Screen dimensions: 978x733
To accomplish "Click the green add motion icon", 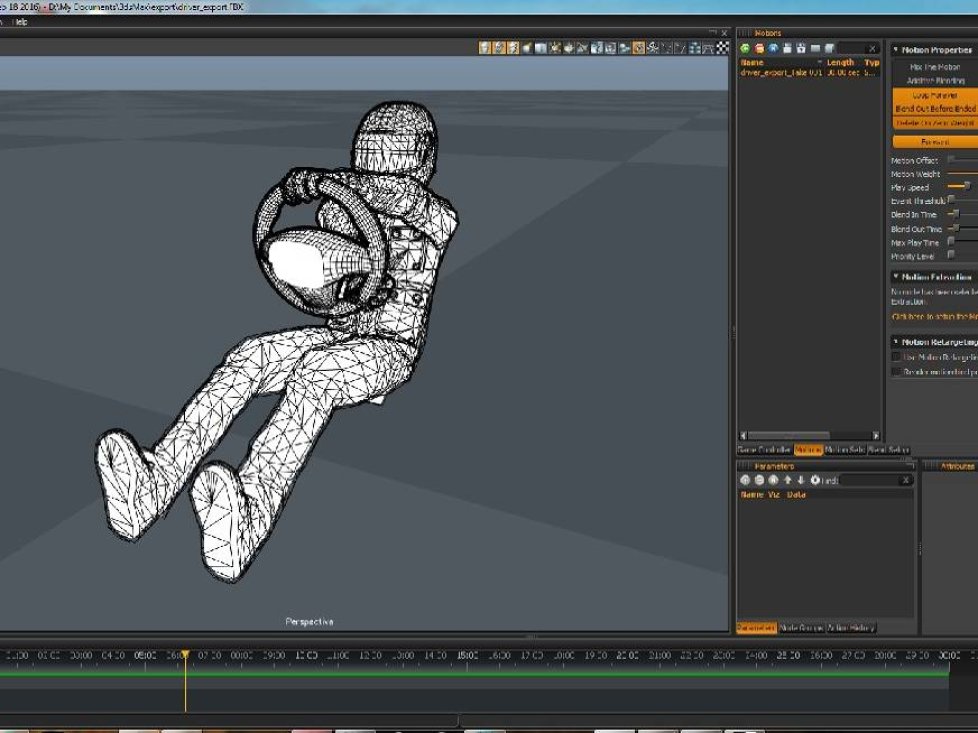I will coord(745,49).
